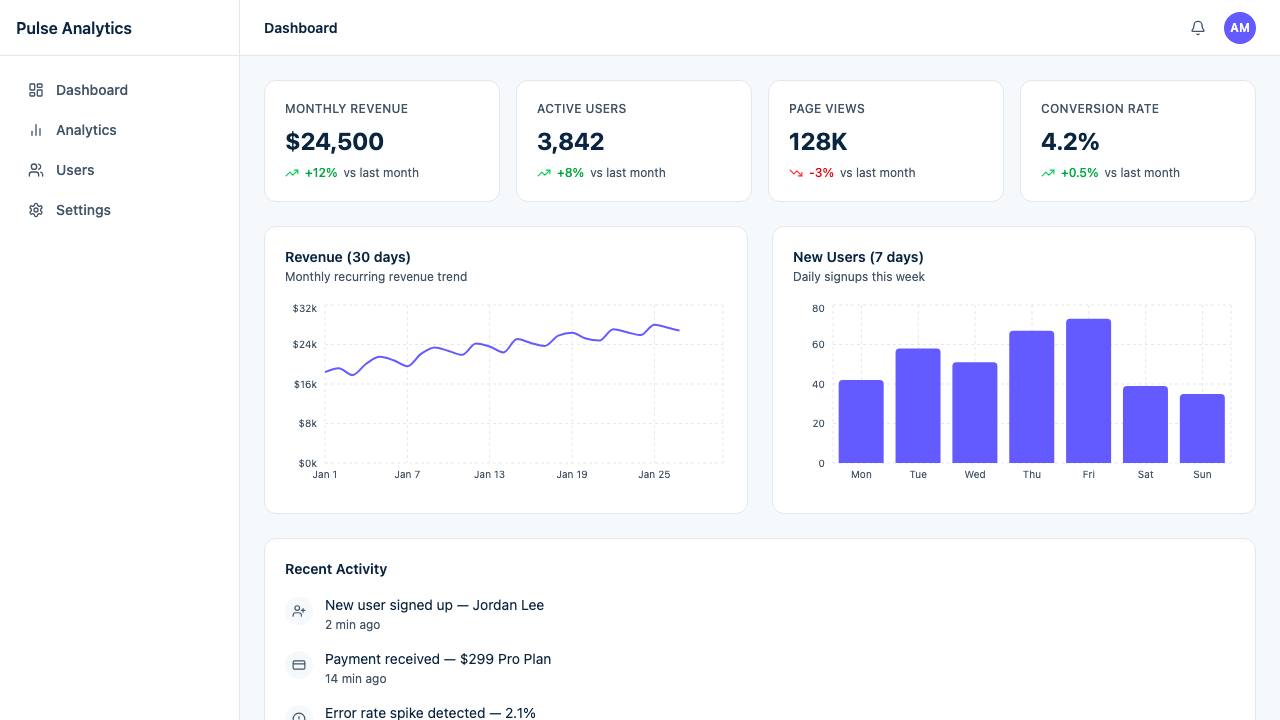Viewport: 1280px width, 720px height.
Task: Click the +12% change label
Action: click(x=321, y=173)
